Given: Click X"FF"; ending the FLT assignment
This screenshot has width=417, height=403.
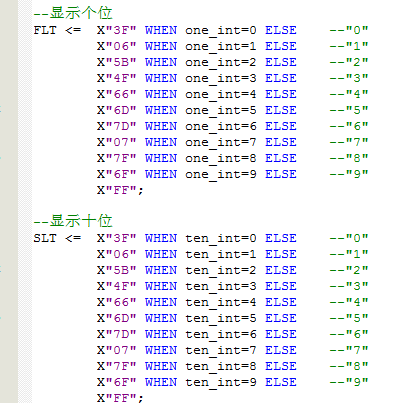Looking at the screenshot, I should coord(120,191).
